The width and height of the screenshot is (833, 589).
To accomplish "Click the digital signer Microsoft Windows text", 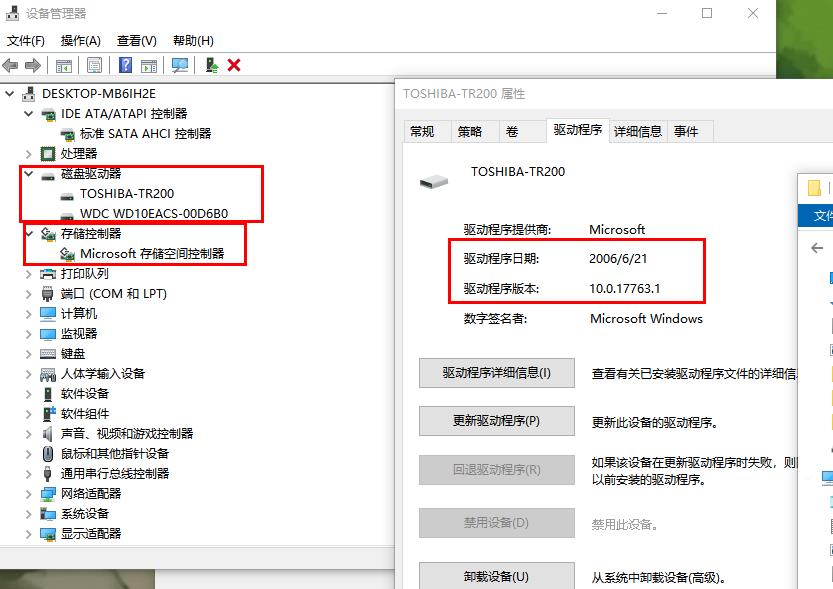I will click(x=646, y=319).
